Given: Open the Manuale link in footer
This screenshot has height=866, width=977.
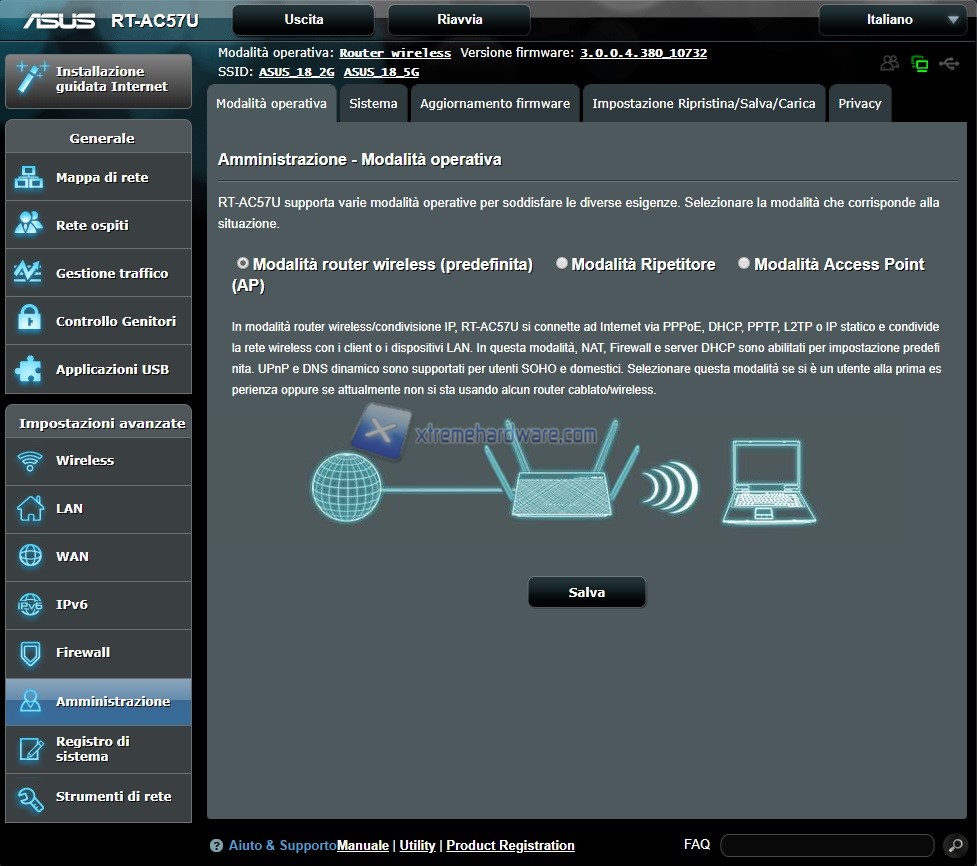Looking at the screenshot, I should click(363, 846).
